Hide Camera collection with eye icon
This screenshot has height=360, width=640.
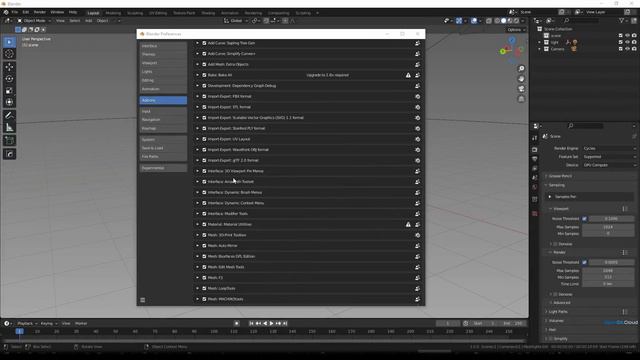coord(627,49)
